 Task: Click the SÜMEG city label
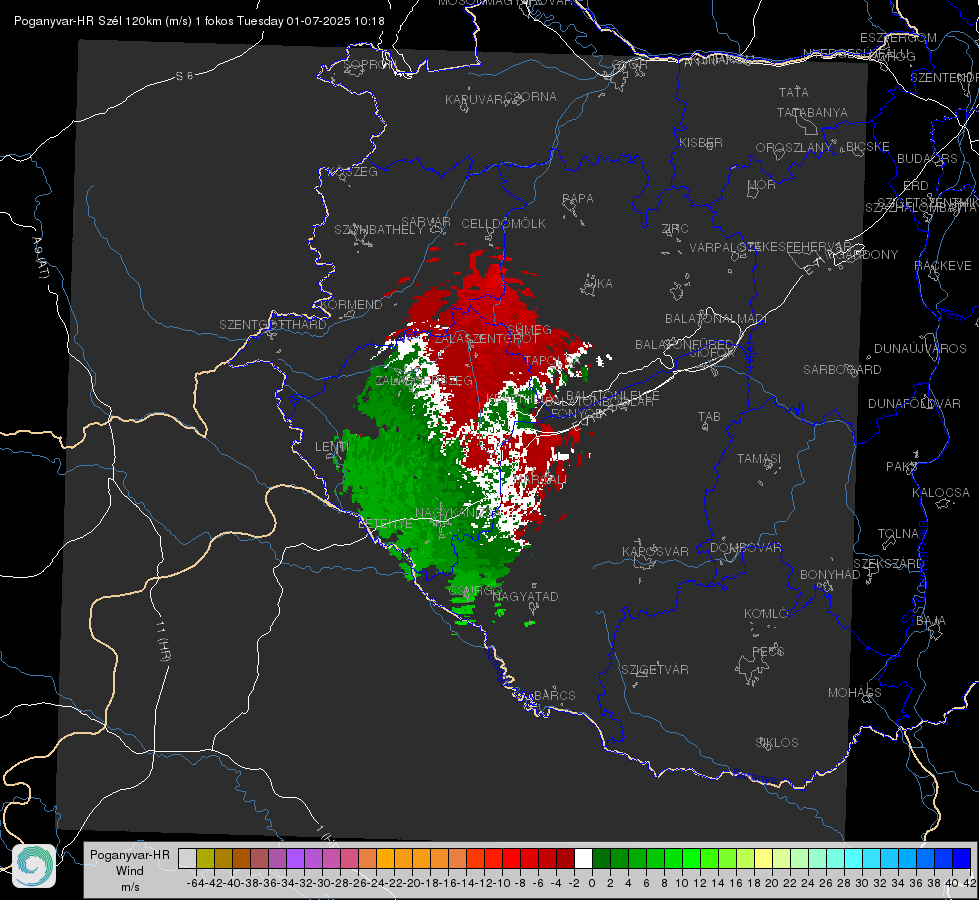529,330
